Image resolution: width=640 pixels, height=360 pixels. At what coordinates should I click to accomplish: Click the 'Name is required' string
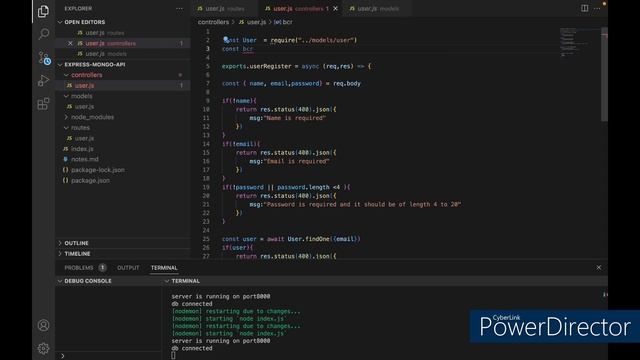point(295,118)
